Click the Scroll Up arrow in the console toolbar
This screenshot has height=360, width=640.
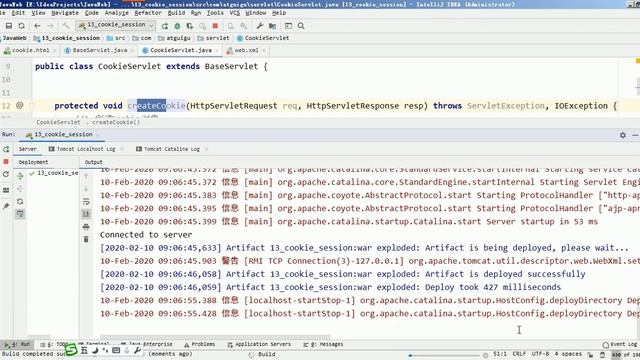coord(86,176)
